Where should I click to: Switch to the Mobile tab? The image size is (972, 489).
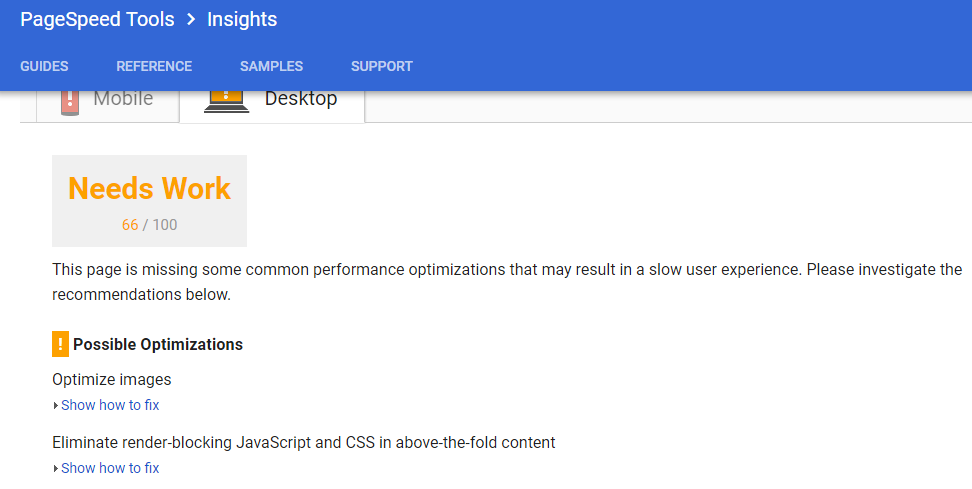point(108,106)
